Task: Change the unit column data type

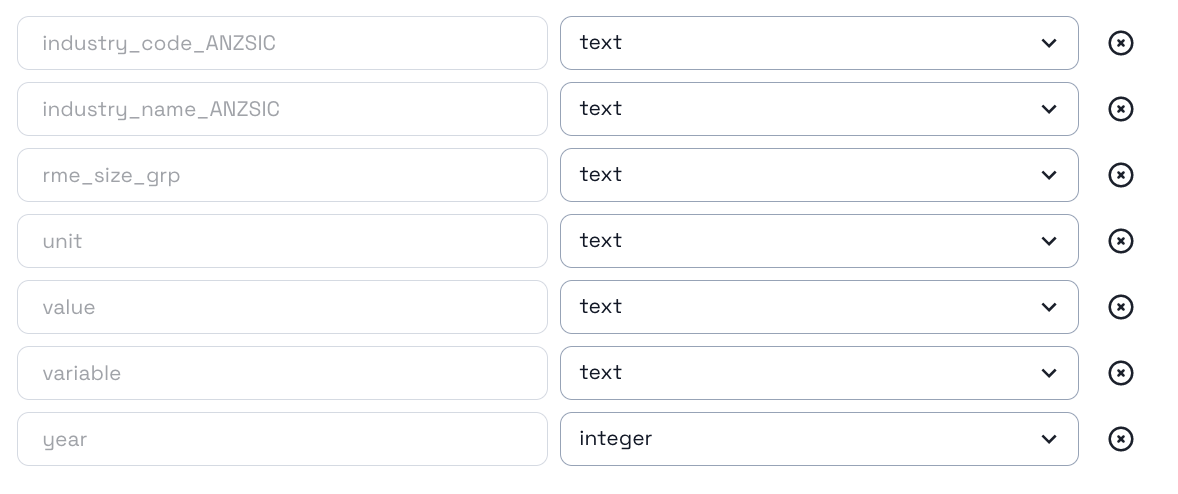Action: pyautogui.click(x=818, y=241)
